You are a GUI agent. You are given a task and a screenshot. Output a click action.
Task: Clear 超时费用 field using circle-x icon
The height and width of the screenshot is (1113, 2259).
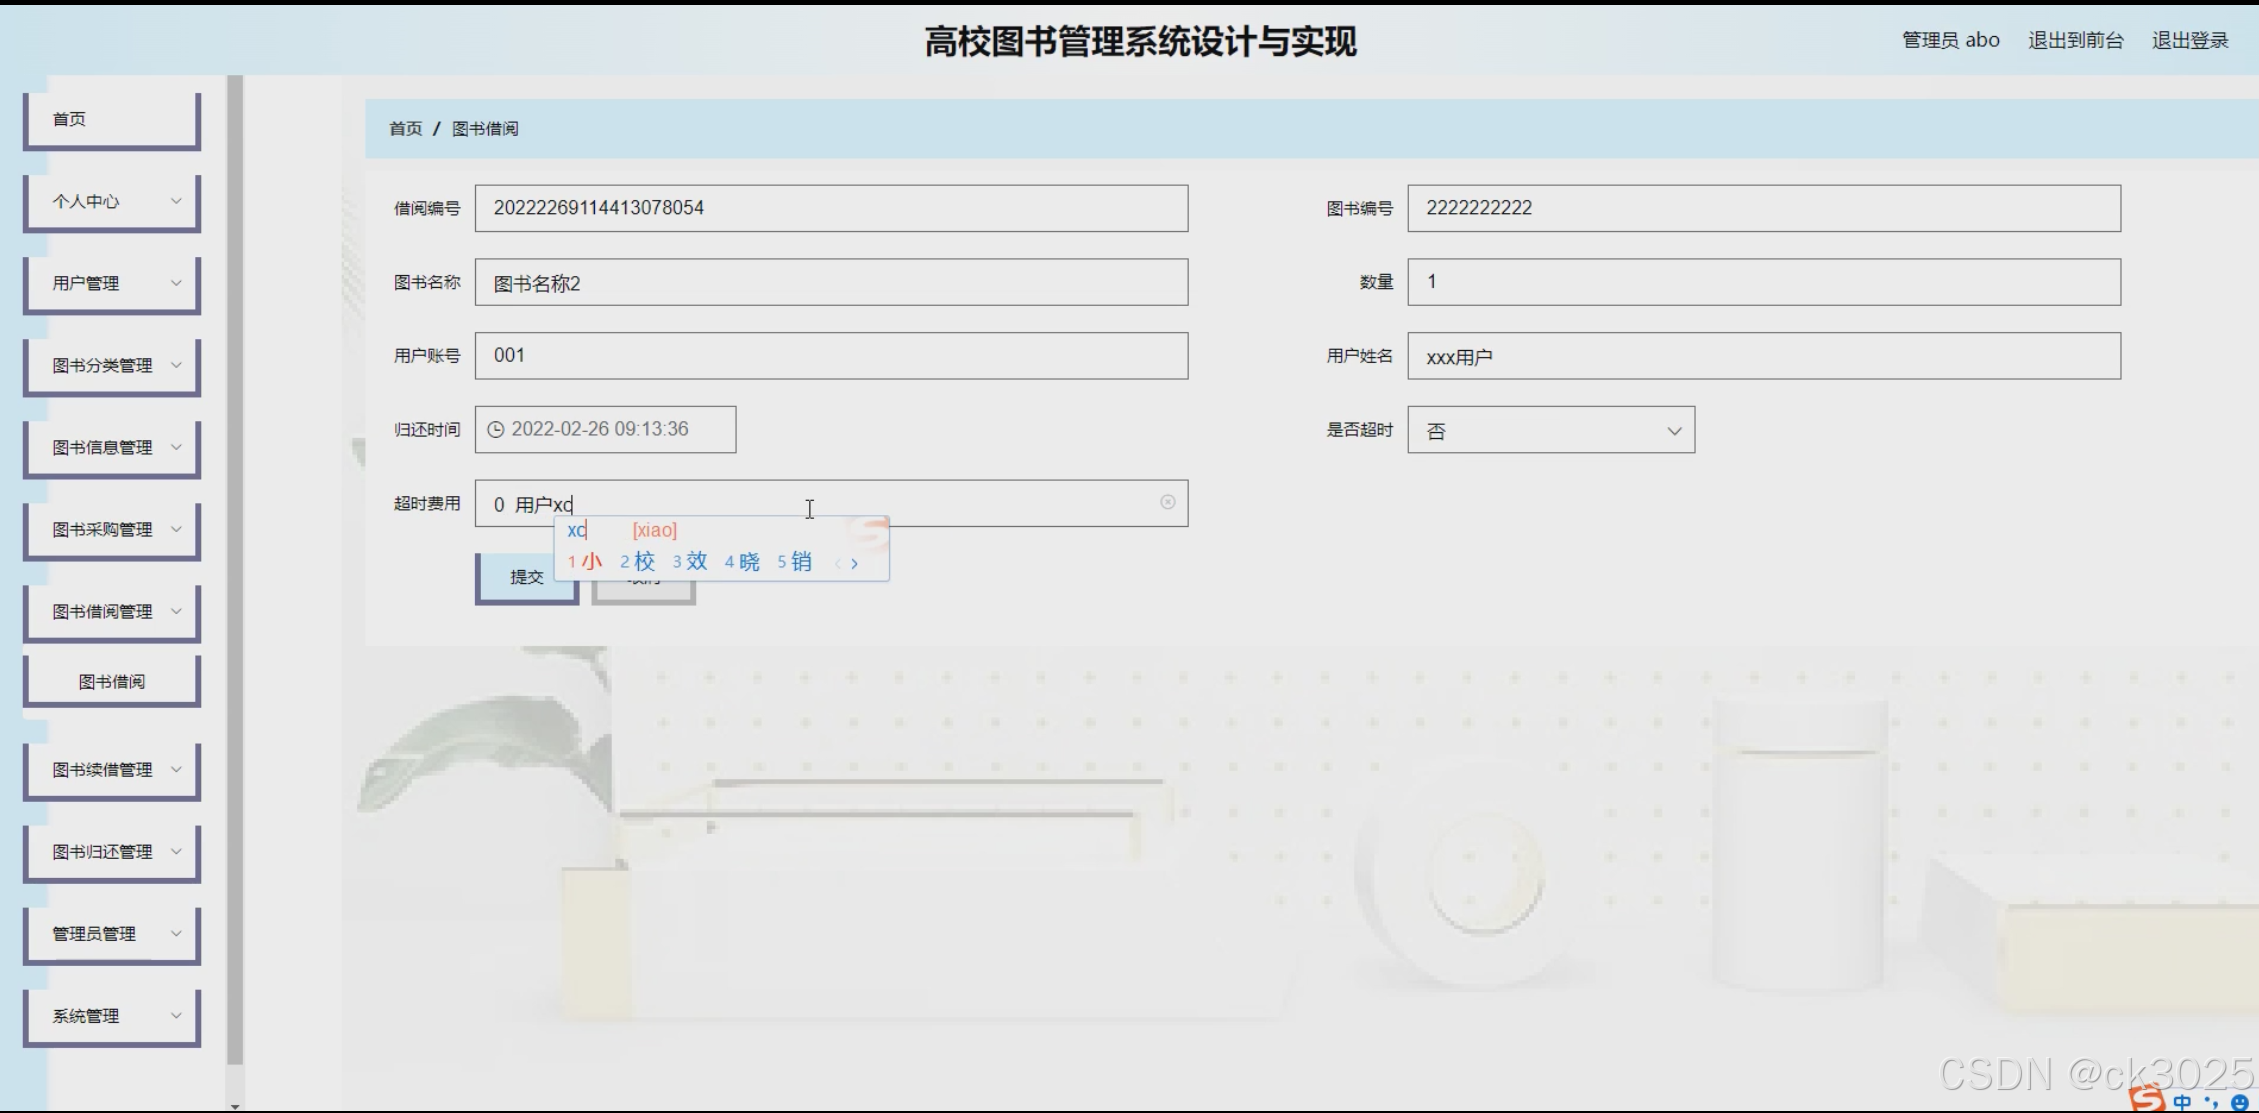coord(1167,502)
